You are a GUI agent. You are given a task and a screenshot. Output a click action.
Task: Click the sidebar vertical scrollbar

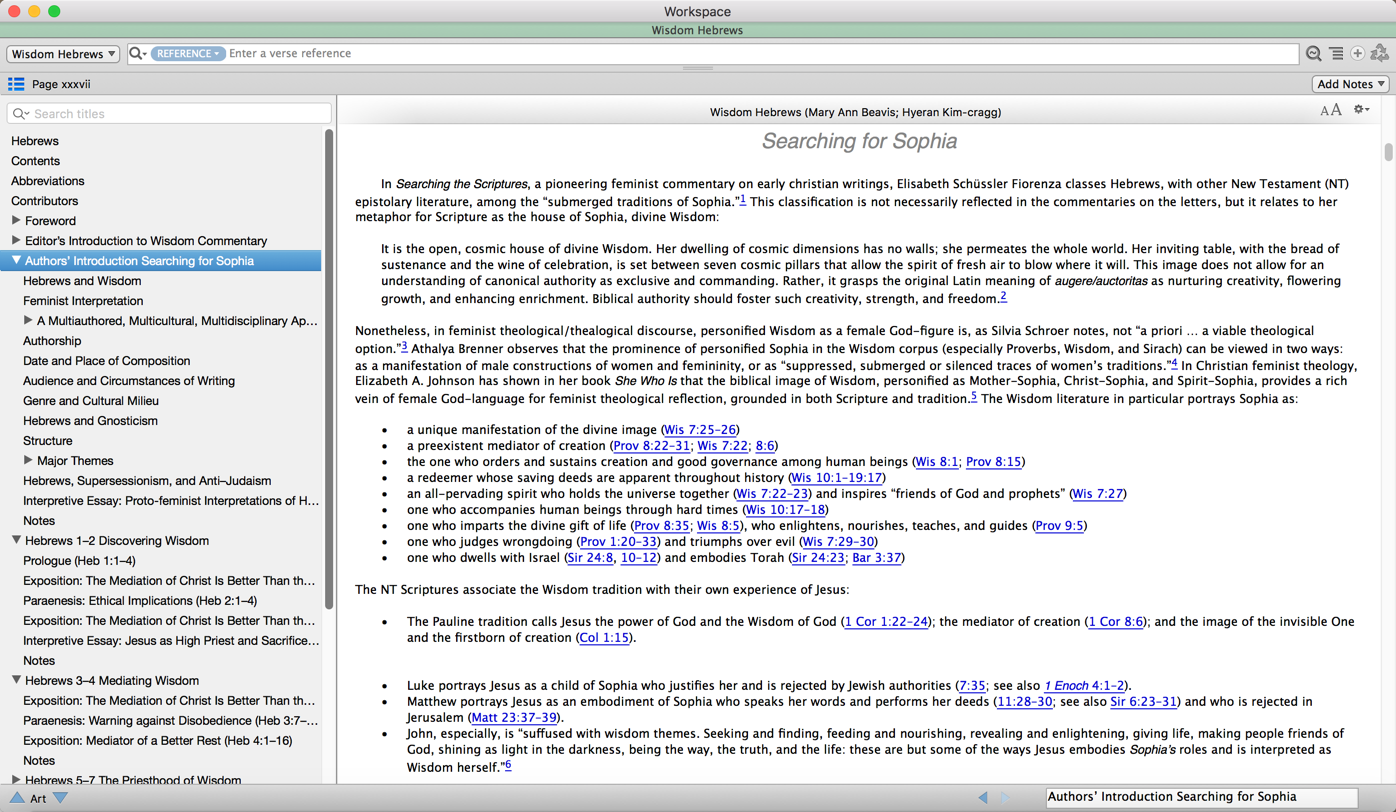[329, 370]
